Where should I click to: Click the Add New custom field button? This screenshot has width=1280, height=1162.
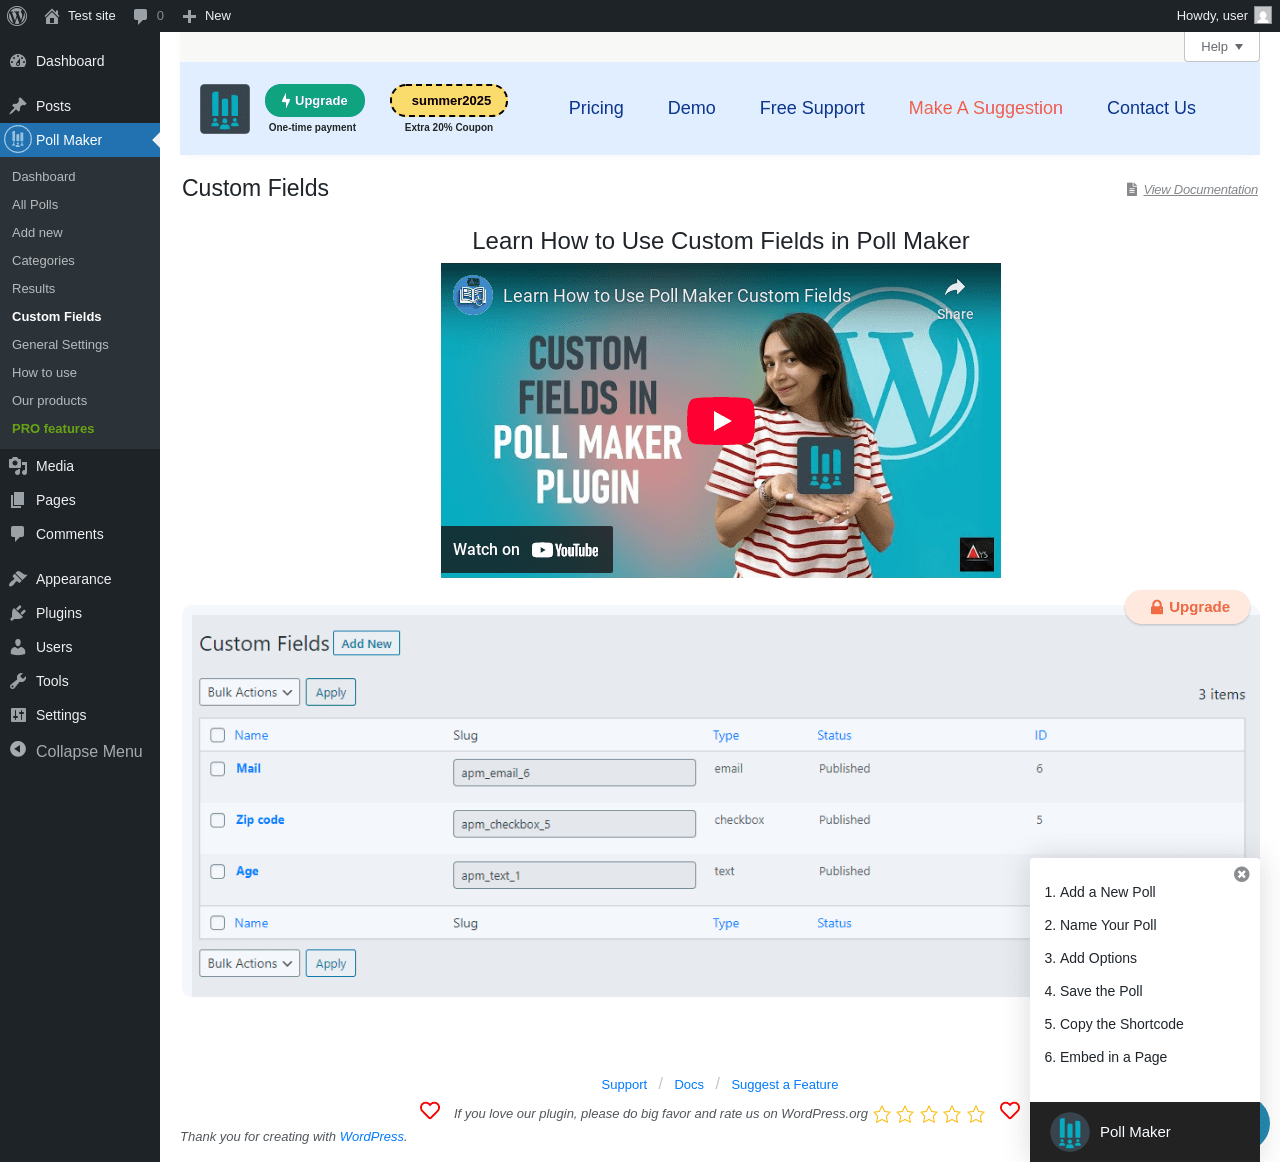[x=366, y=643]
